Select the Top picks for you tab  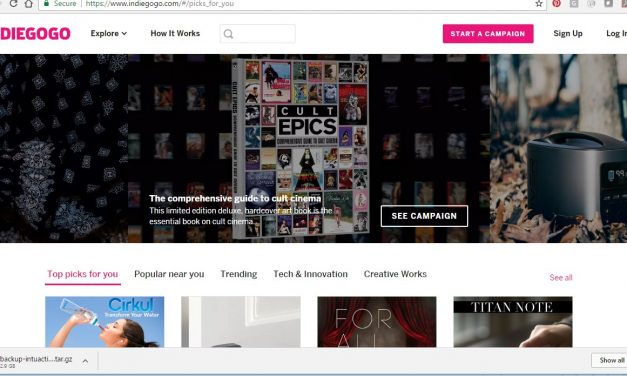(83, 274)
